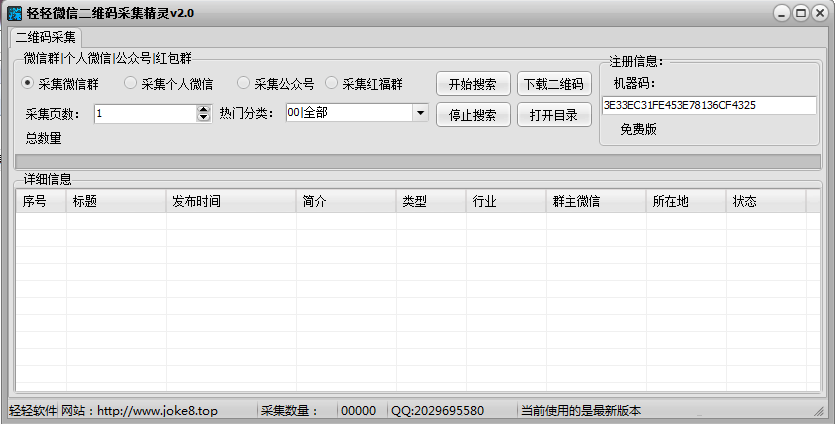835x424 pixels.
Task: Sort by the 发布时间 column header
Action: pyautogui.click(x=230, y=201)
